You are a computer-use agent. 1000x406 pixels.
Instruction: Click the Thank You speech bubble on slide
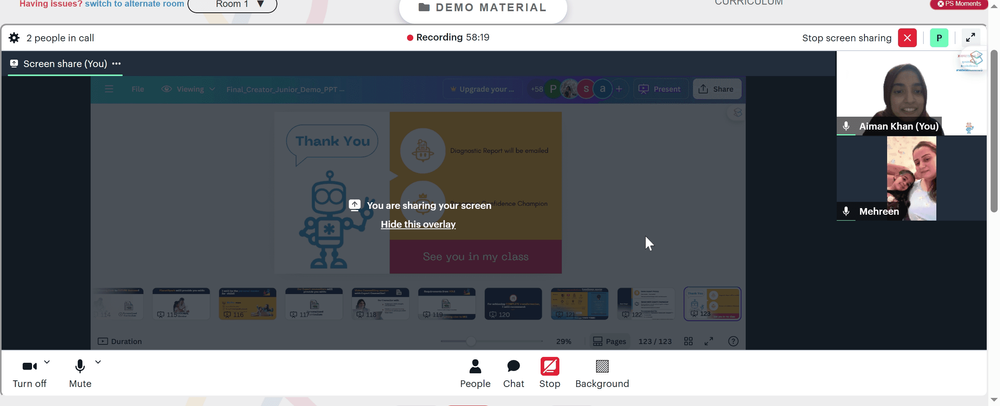332,143
